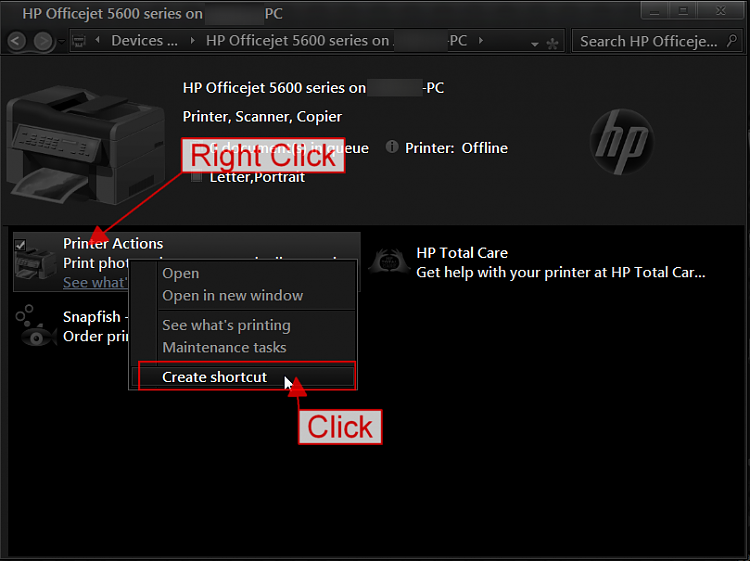Choose Open in the context menu
This screenshot has width=750, height=561.
[244, 273]
